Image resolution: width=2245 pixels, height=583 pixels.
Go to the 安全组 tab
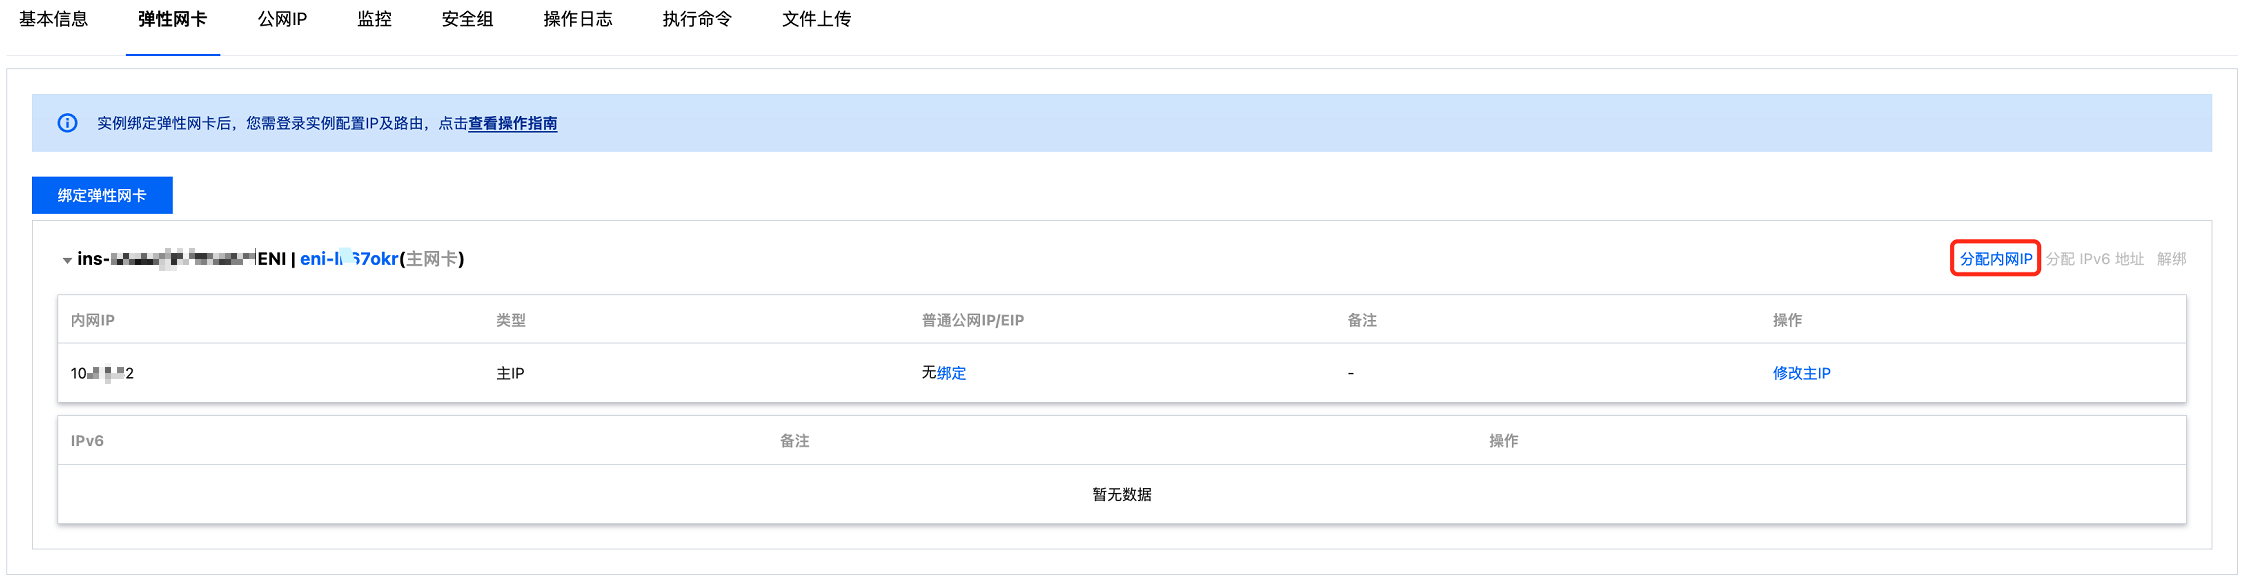467,19
